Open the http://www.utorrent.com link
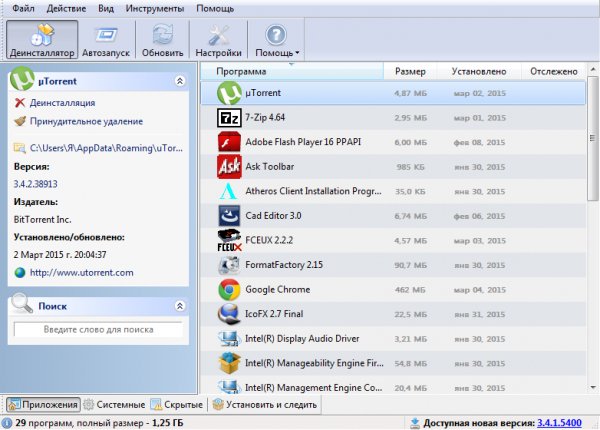Viewport: 600px width, 430px height. (x=82, y=272)
